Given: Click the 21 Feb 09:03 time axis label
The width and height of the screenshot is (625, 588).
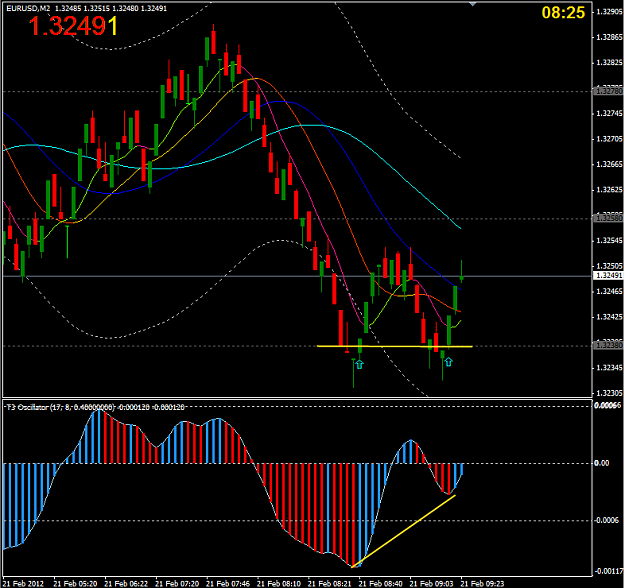Looking at the screenshot, I should pyautogui.click(x=431, y=584).
